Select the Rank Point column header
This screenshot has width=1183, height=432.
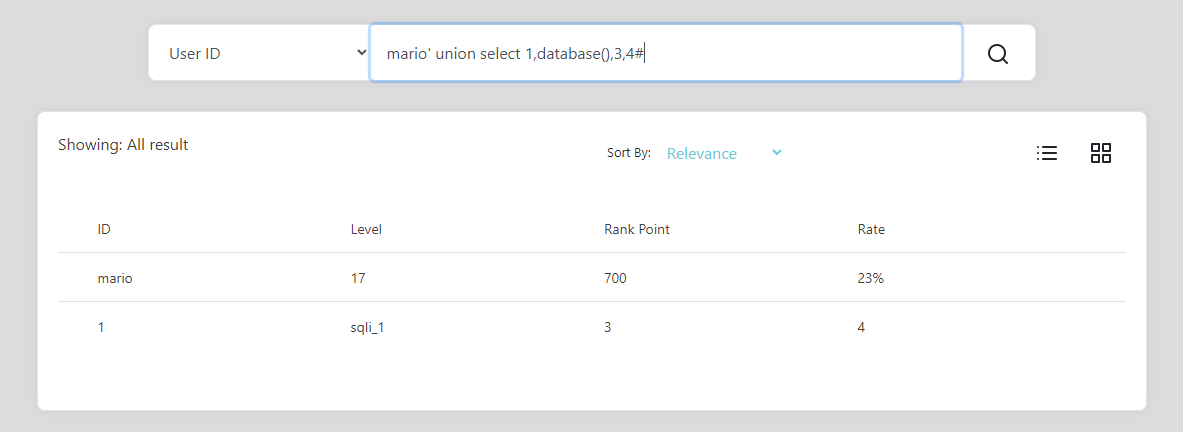coord(637,229)
